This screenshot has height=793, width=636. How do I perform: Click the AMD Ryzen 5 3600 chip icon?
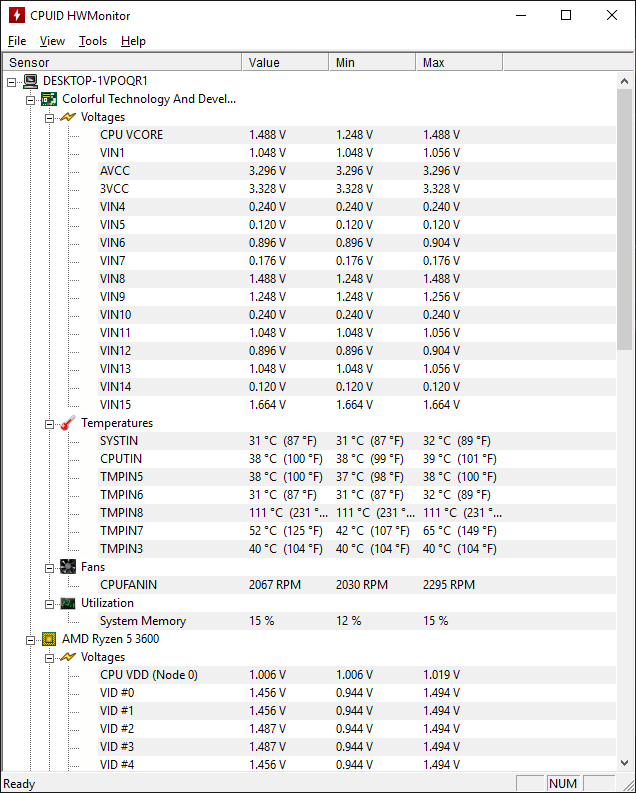tap(49, 639)
